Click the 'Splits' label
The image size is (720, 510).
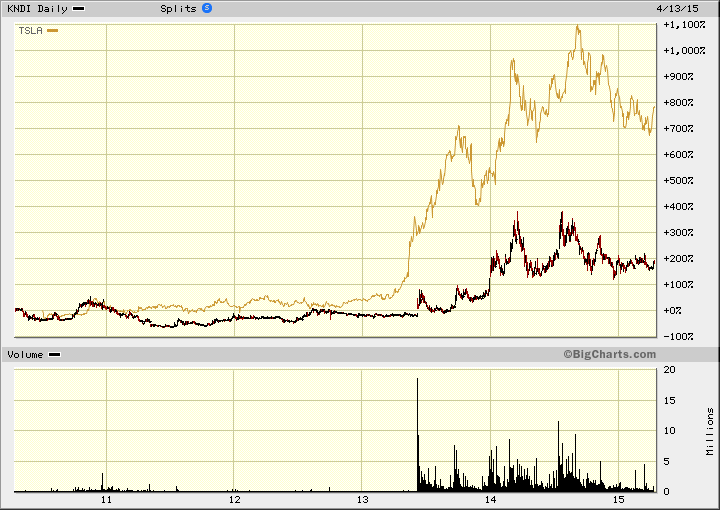tap(178, 9)
